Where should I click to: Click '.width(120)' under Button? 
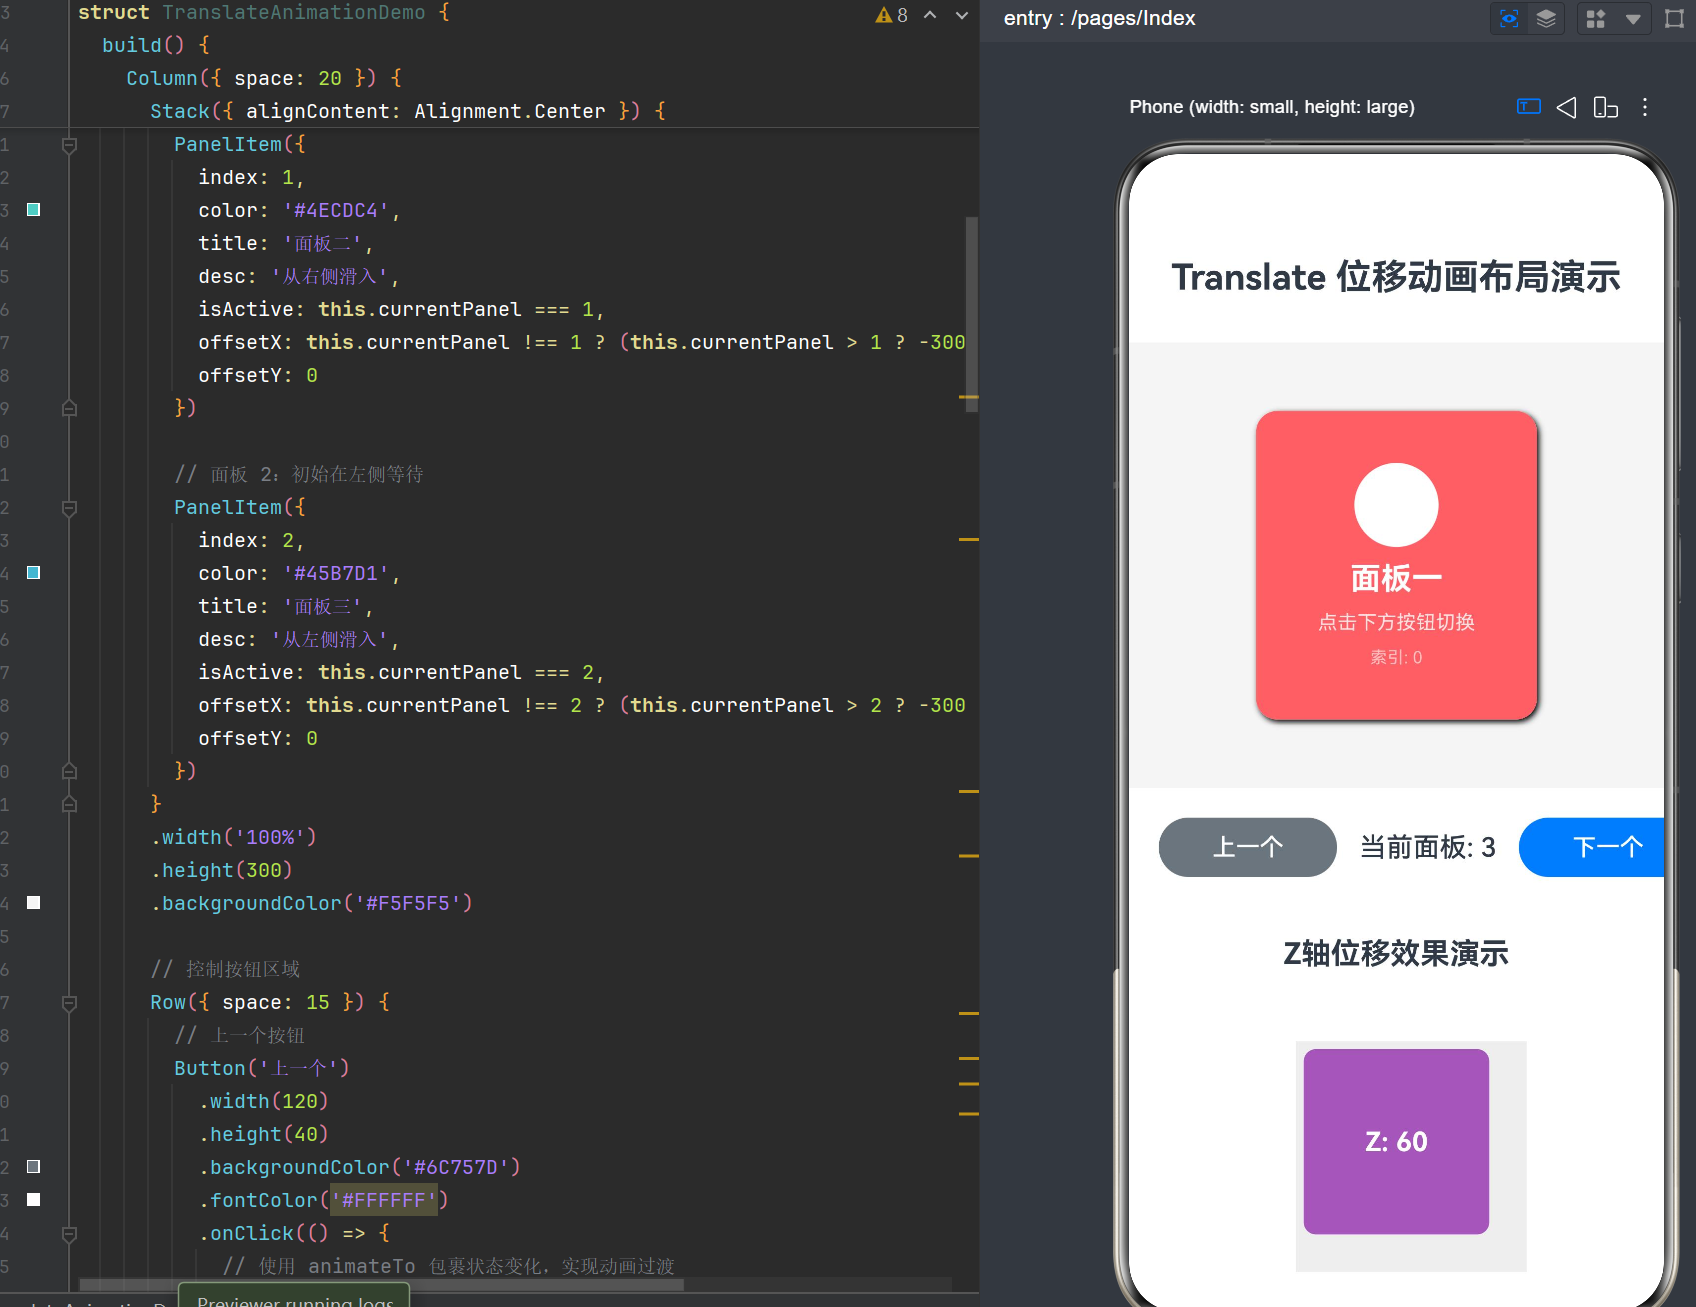pyautogui.click(x=264, y=1101)
